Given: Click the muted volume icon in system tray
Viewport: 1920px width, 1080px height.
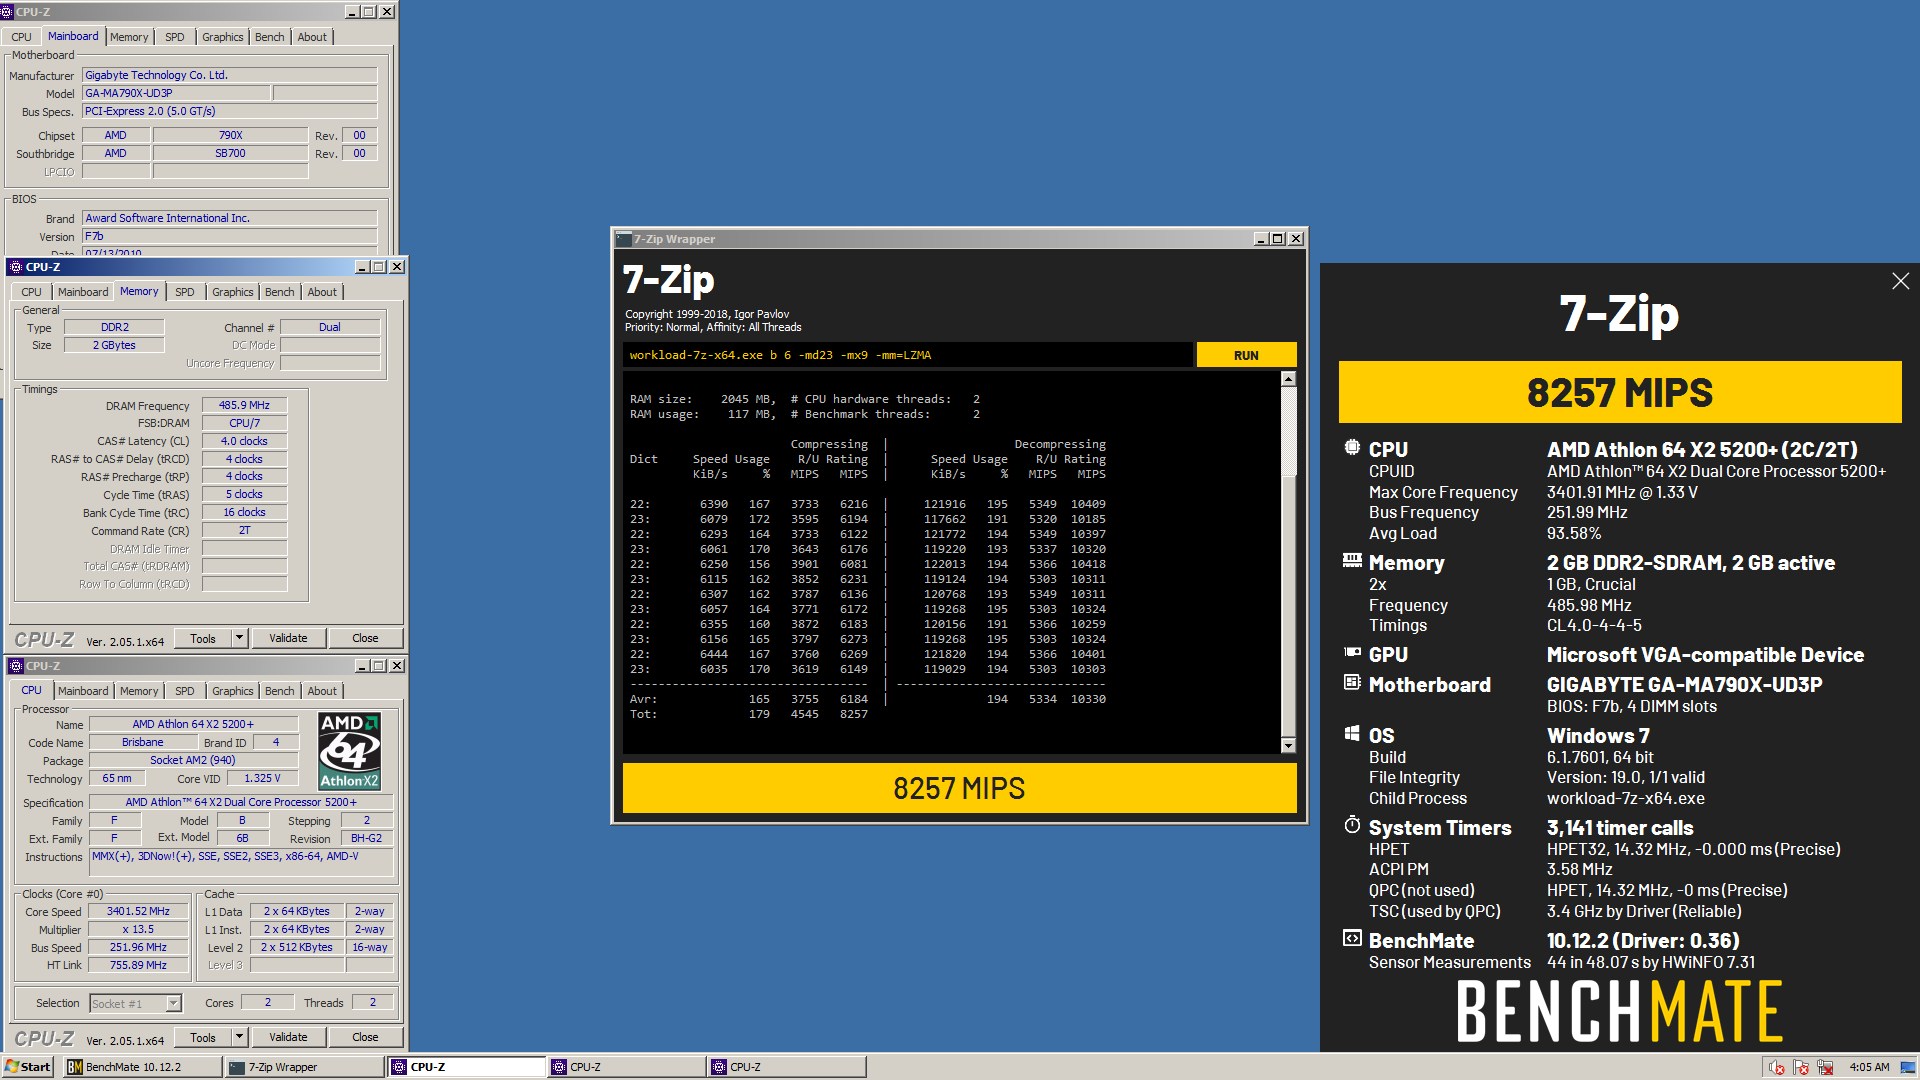Looking at the screenshot, I should (x=1776, y=1067).
